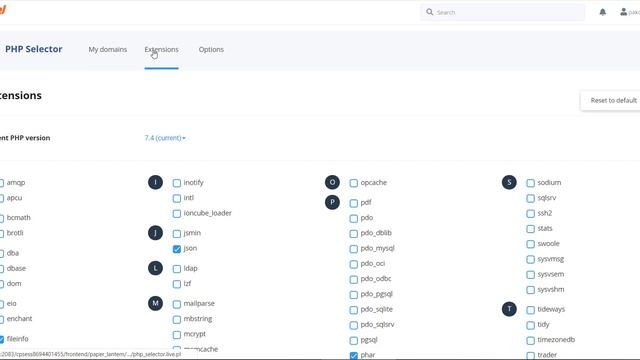The width and height of the screenshot is (640, 360).
Task: Enable the pdo_pgsql checkbox
Action: click(353, 295)
